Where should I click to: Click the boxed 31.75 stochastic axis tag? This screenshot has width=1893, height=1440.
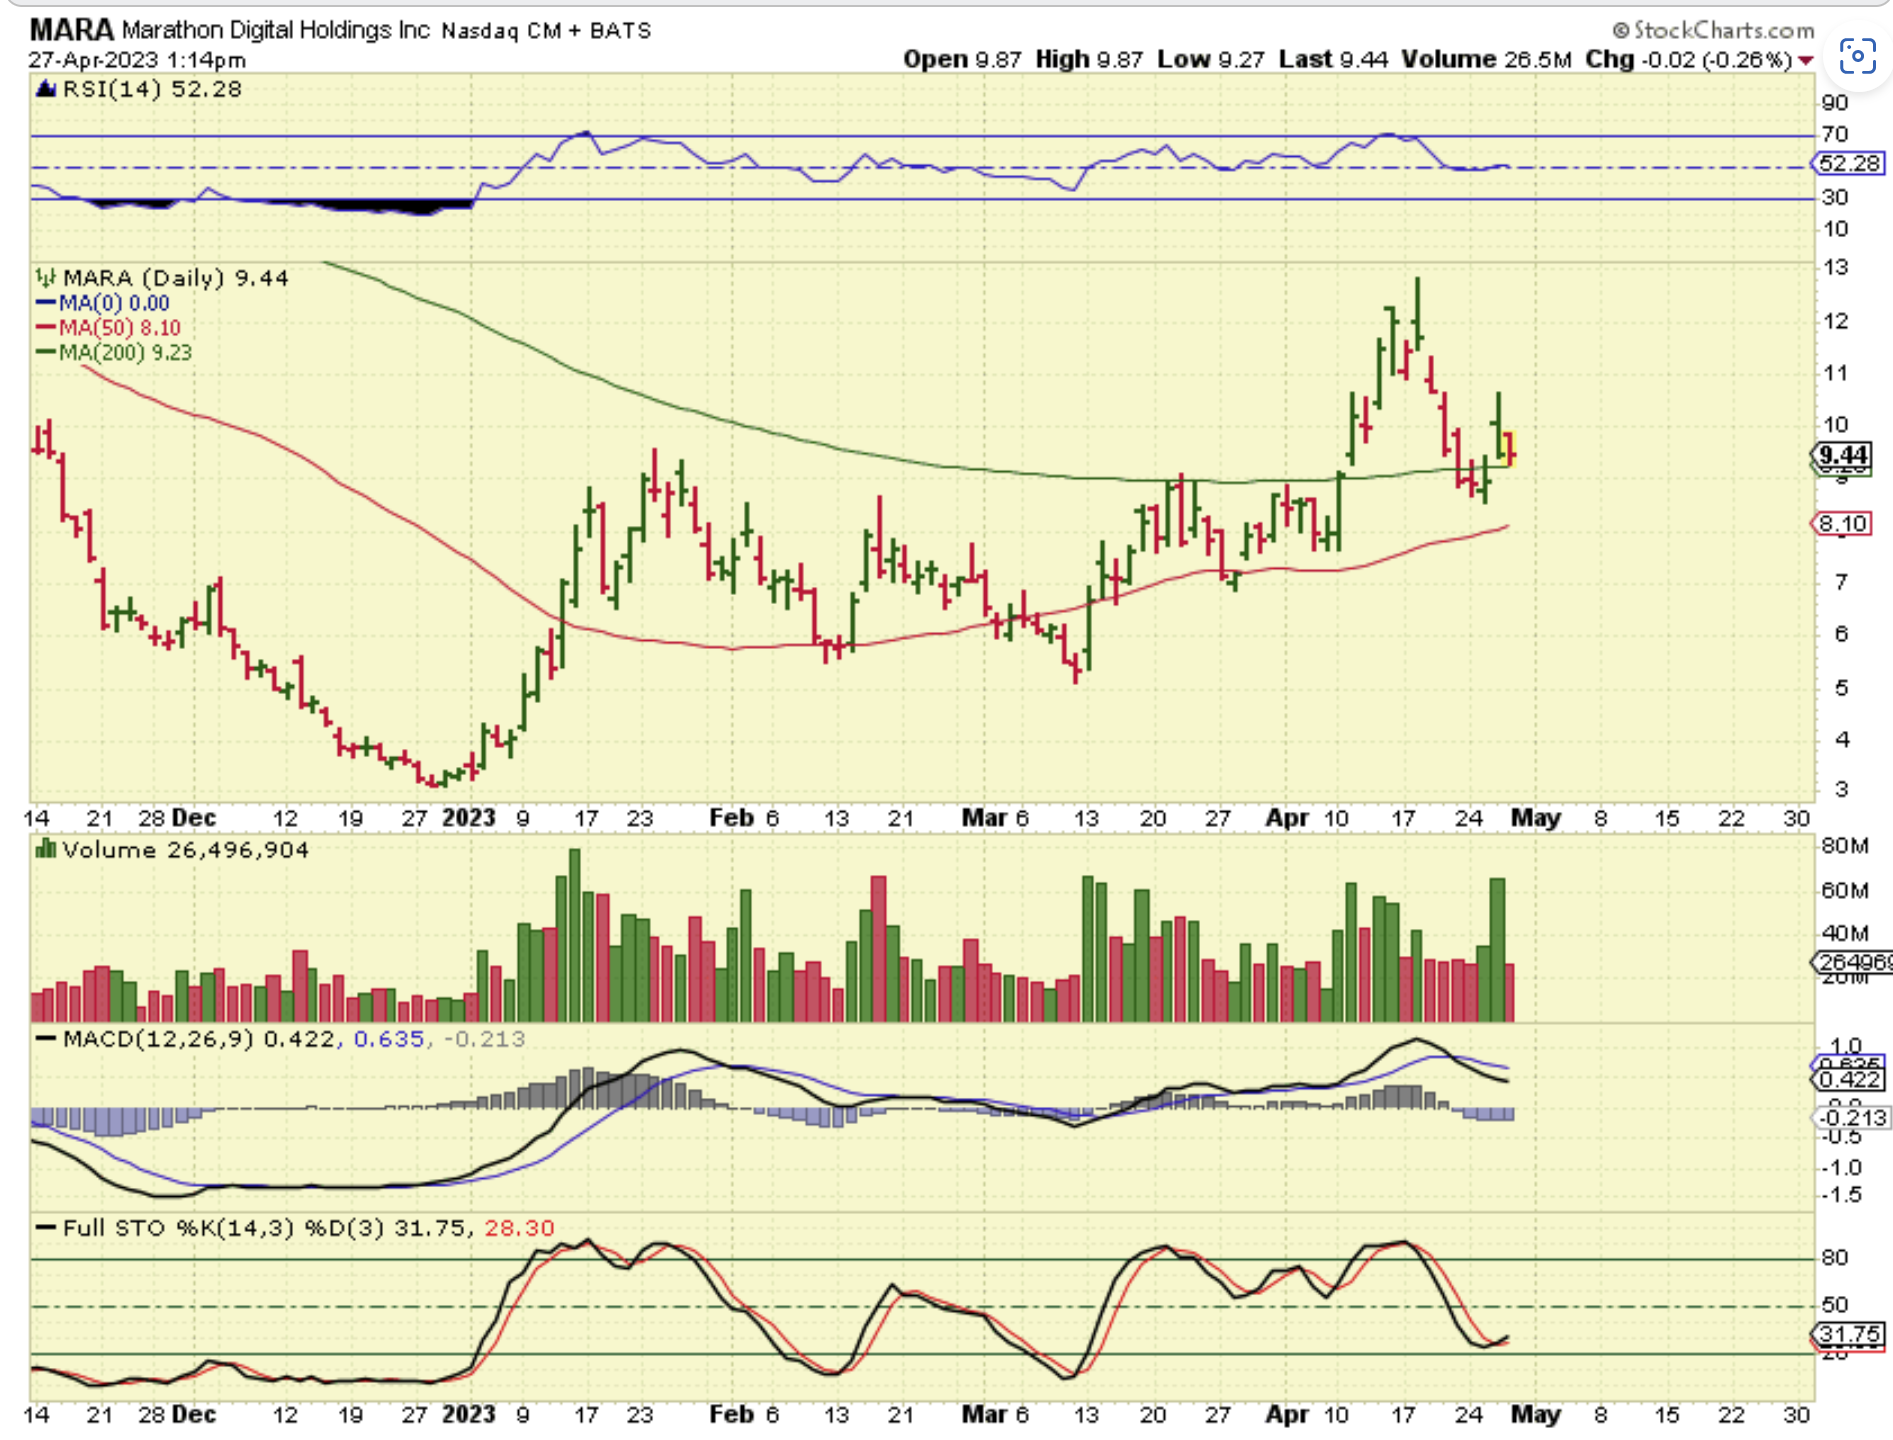pos(1850,1335)
